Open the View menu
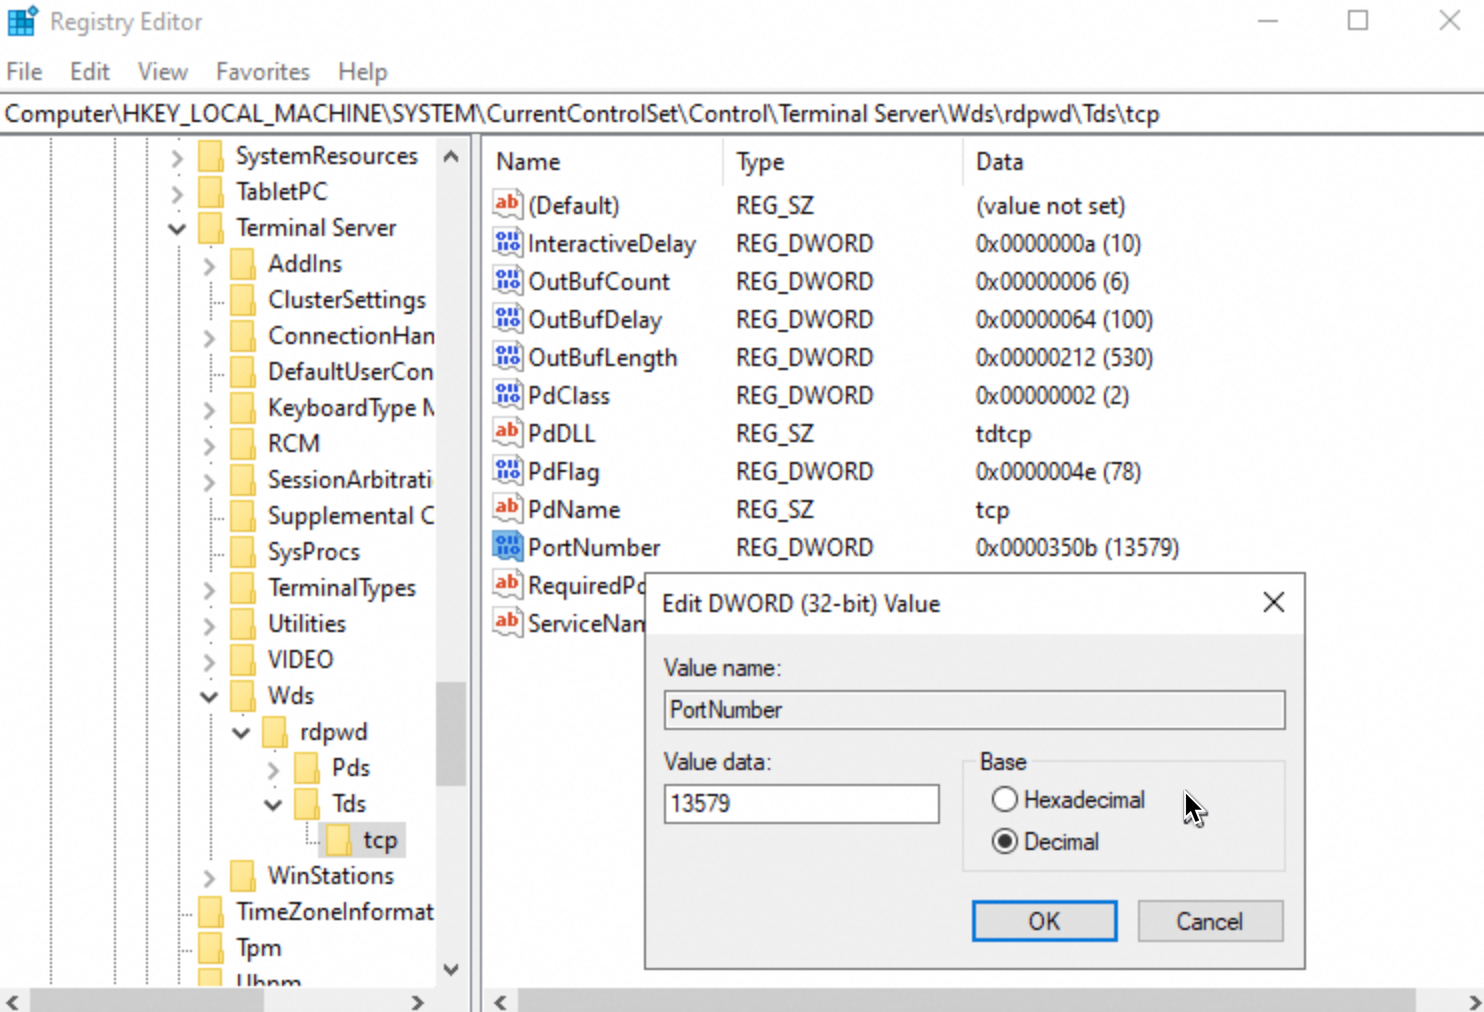This screenshot has width=1484, height=1012. [x=162, y=71]
